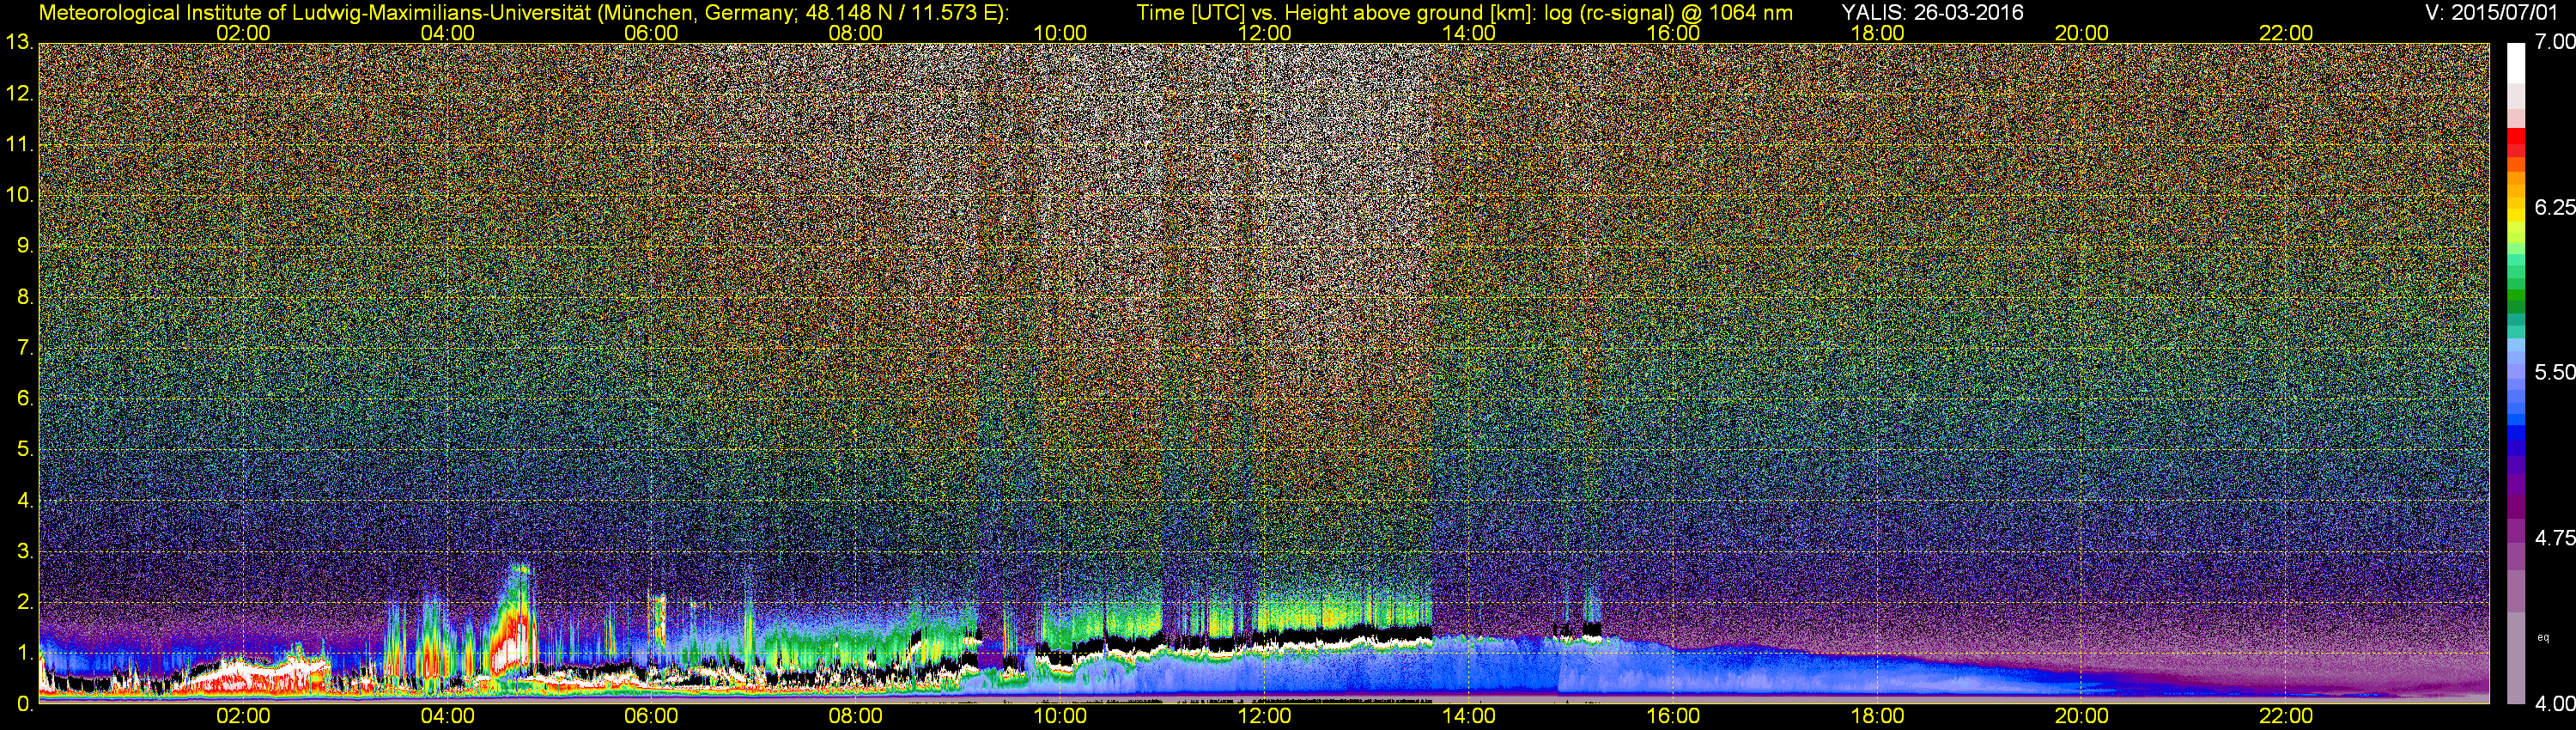Click the 16:00 label on the upper time axis
Screen dimensions: 2576x730
coord(1673,33)
